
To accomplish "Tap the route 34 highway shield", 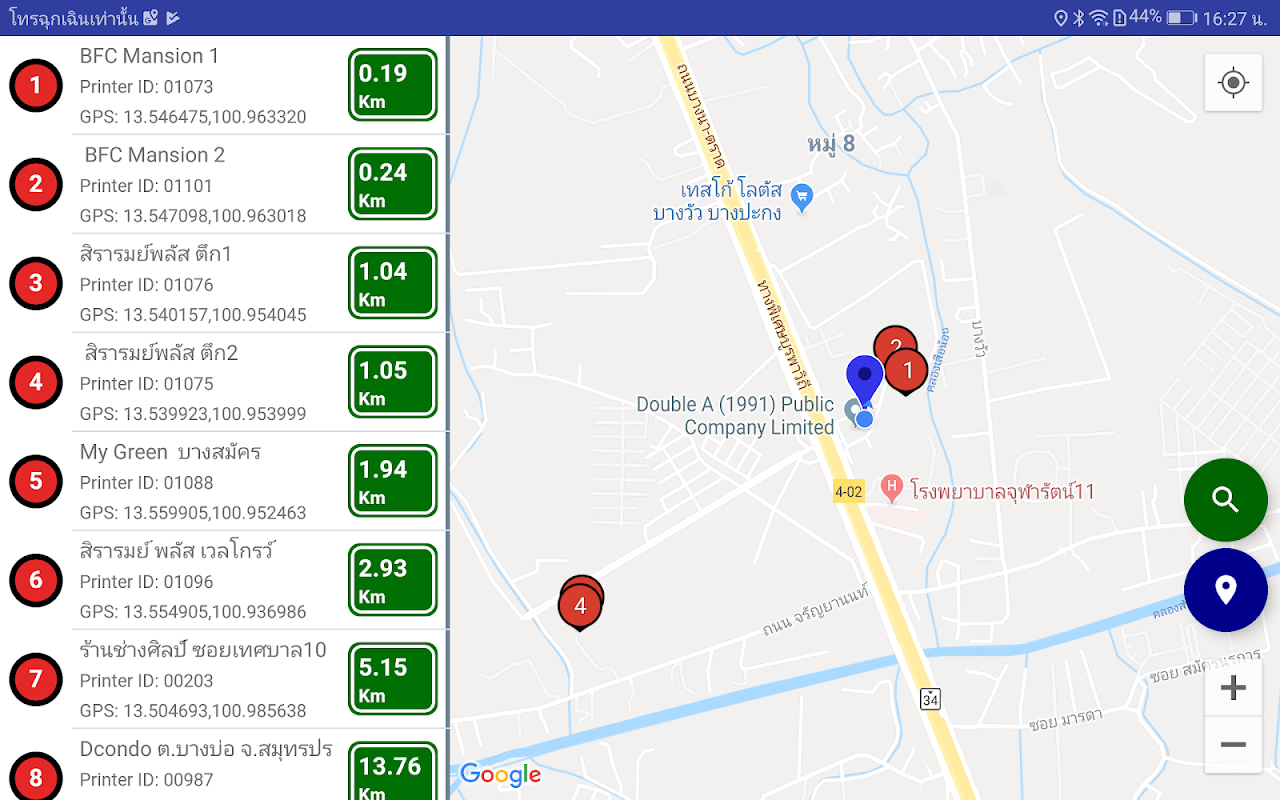I will pyautogui.click(x=930, y=699).
